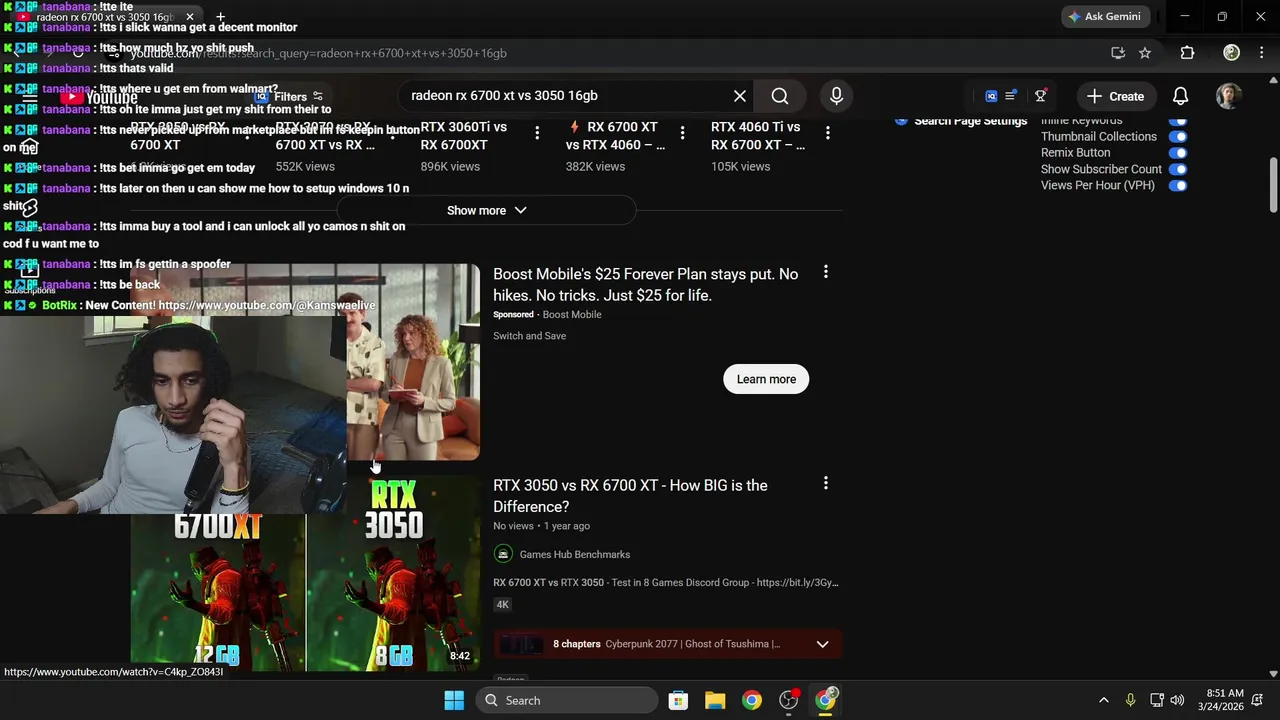The height and width of the screenshot is (720, 1280).
Task: Click Learn more on Boost Mobile ad
Action: point(766,379)
